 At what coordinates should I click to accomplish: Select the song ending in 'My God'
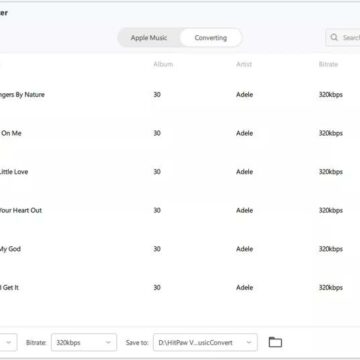tap(10, 249)
